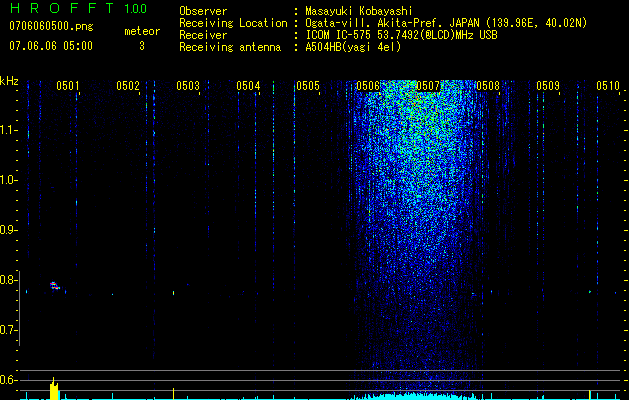The height and width of the screenshot is (400, 629).
Task: Click the 0503 time marker
Action: pyautogui.click(x=188, y=86)
